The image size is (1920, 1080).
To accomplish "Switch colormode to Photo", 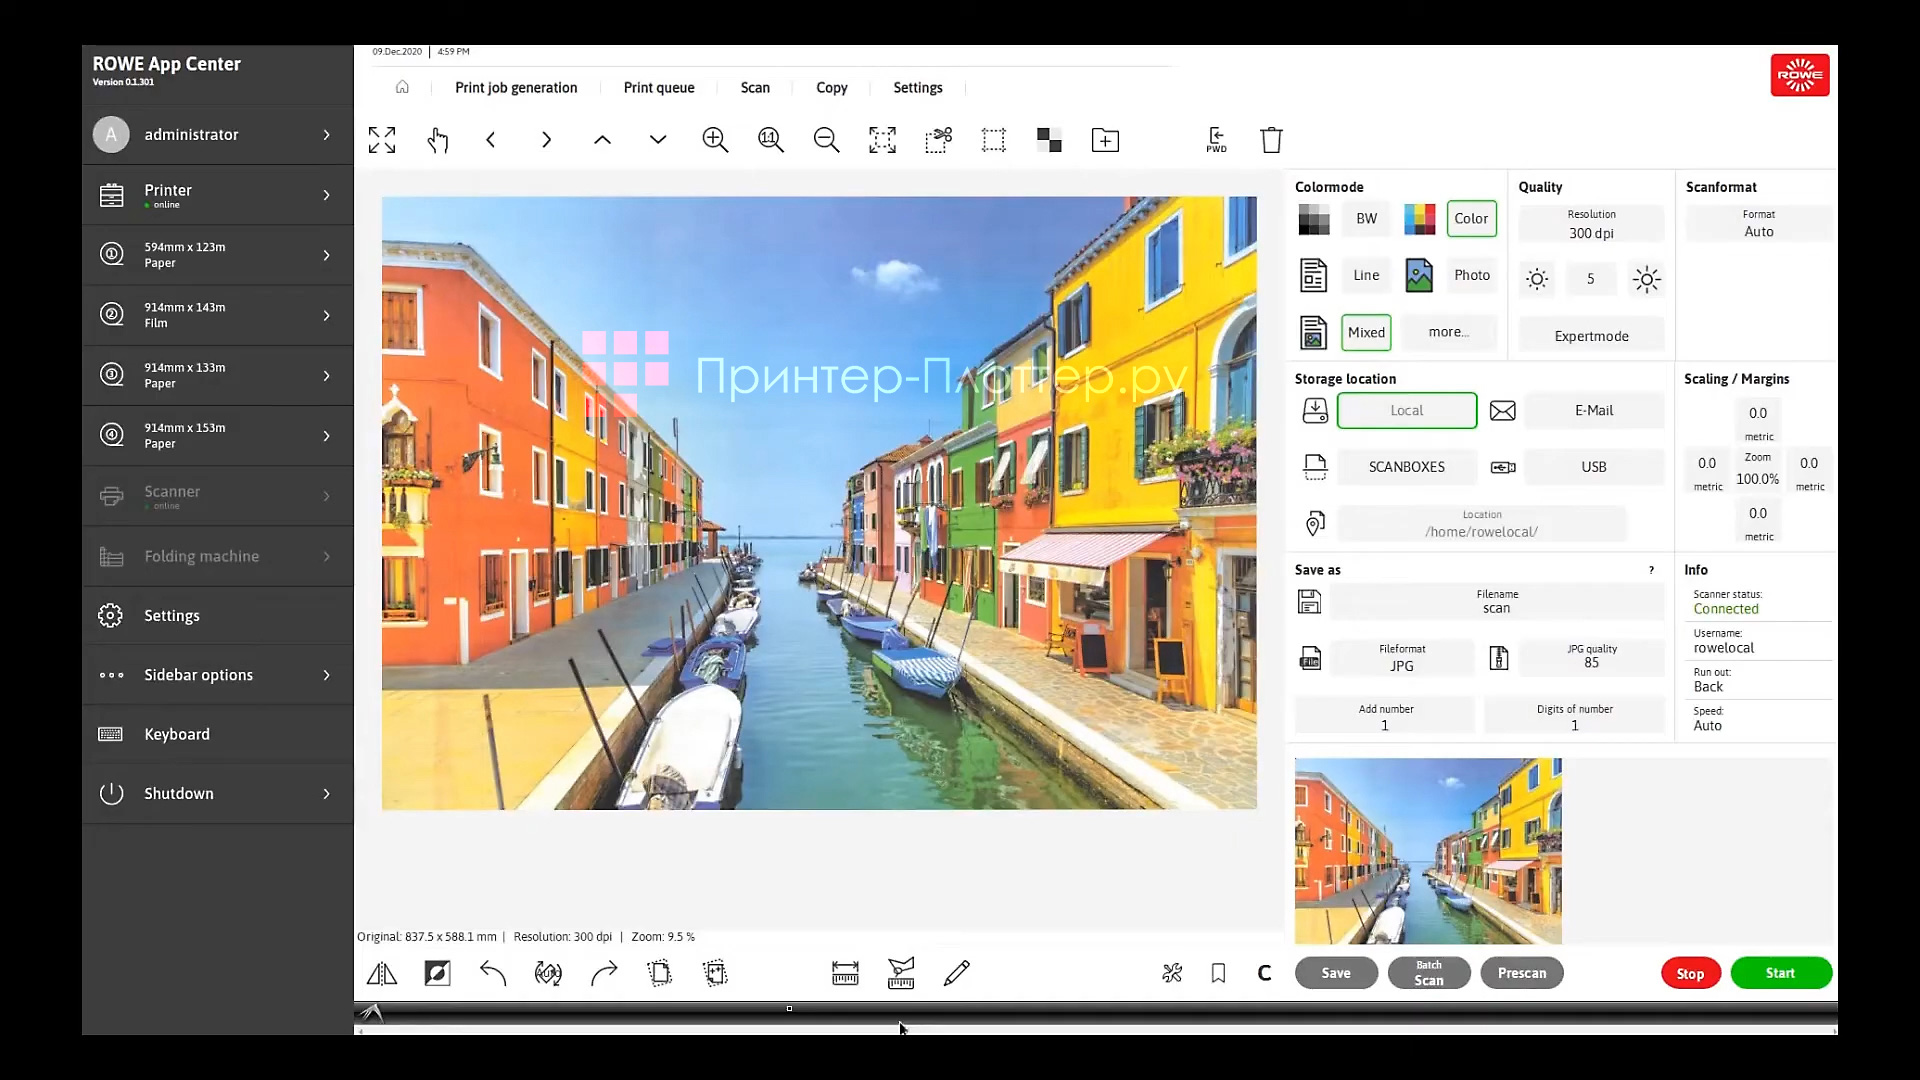I will pos(1471,275).
